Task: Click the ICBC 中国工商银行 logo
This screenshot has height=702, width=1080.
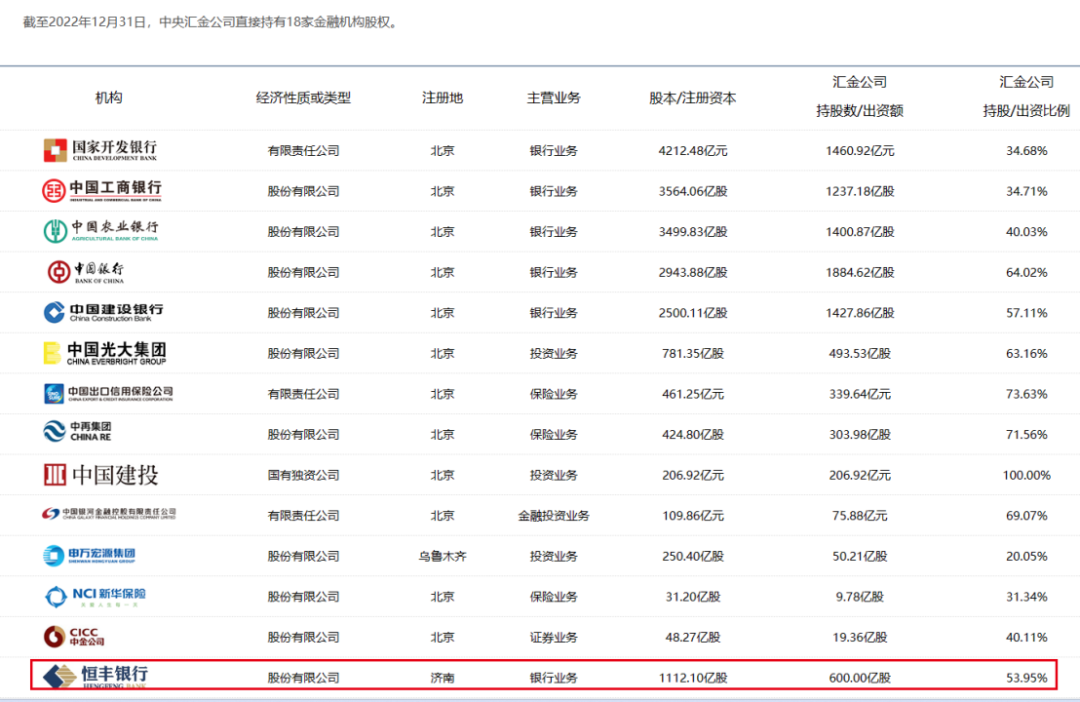Action: pyautogui.click(x=101, y=191)
